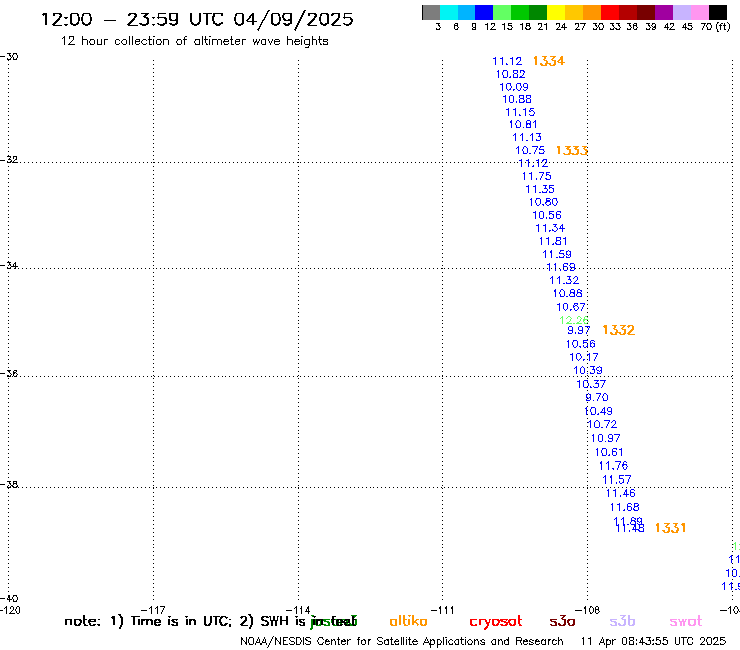The width and height of the screenshot is (740, 650).
Task: Click the wave height reading 10.09
Action: pos(514,87)
